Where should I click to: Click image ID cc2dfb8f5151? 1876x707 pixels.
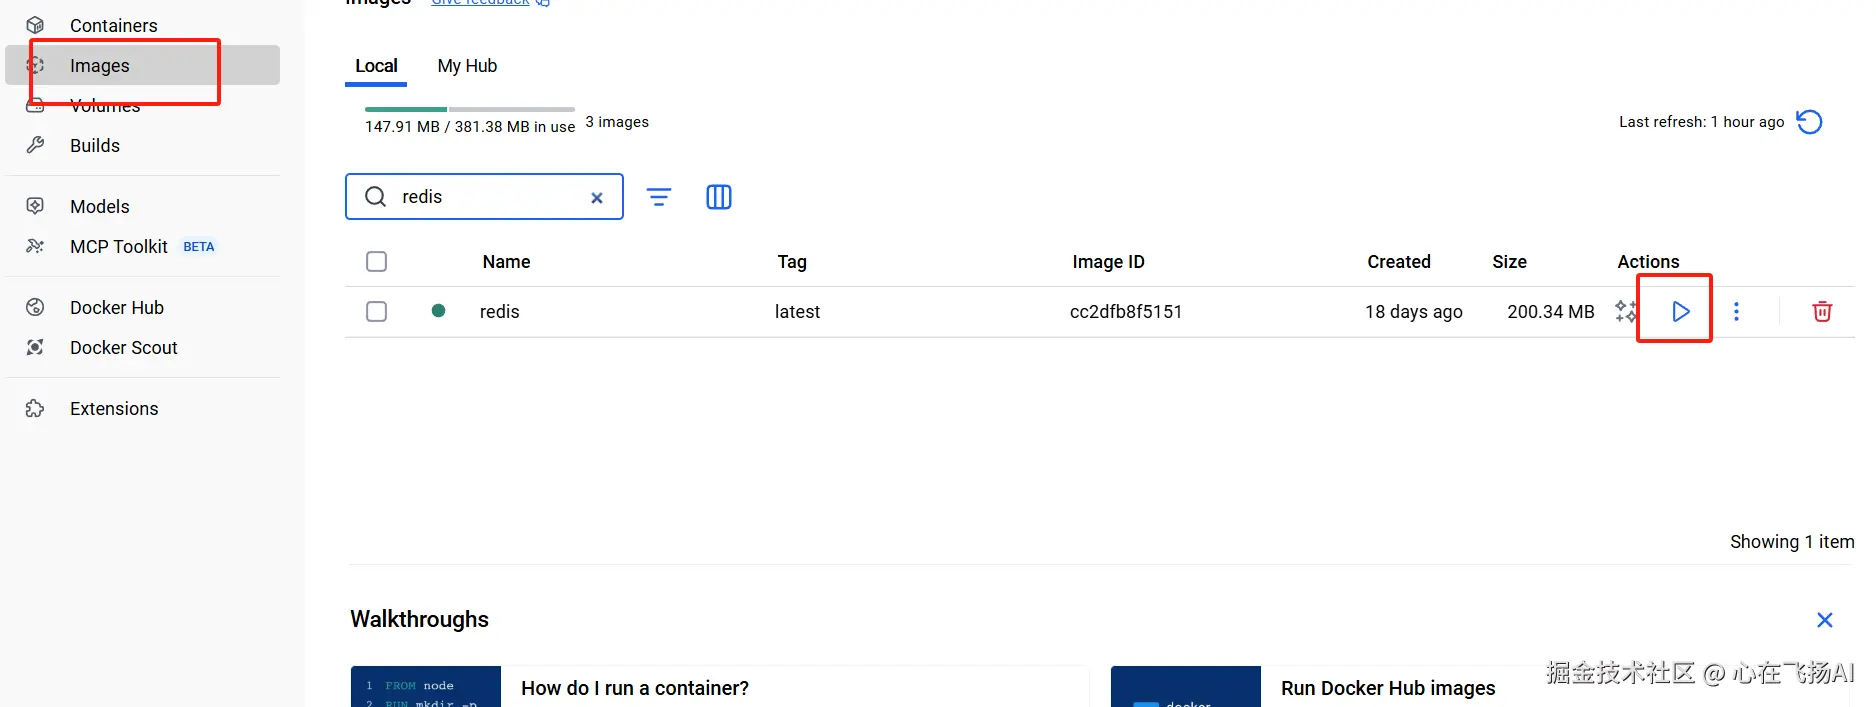coord(1126,312)
